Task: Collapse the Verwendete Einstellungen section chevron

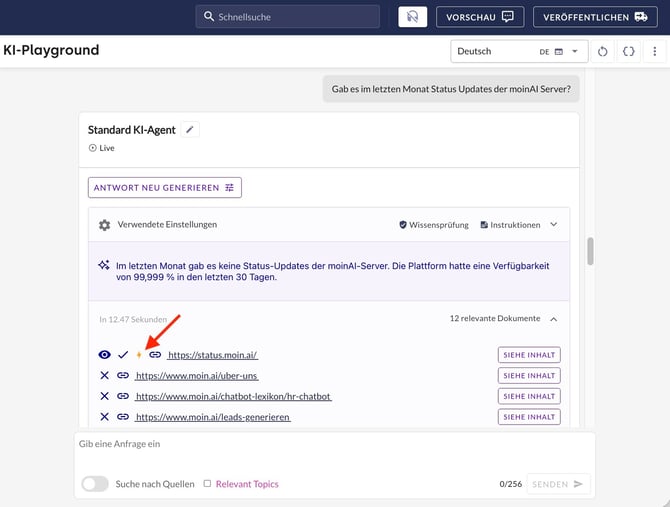Action: coord(554,225)
